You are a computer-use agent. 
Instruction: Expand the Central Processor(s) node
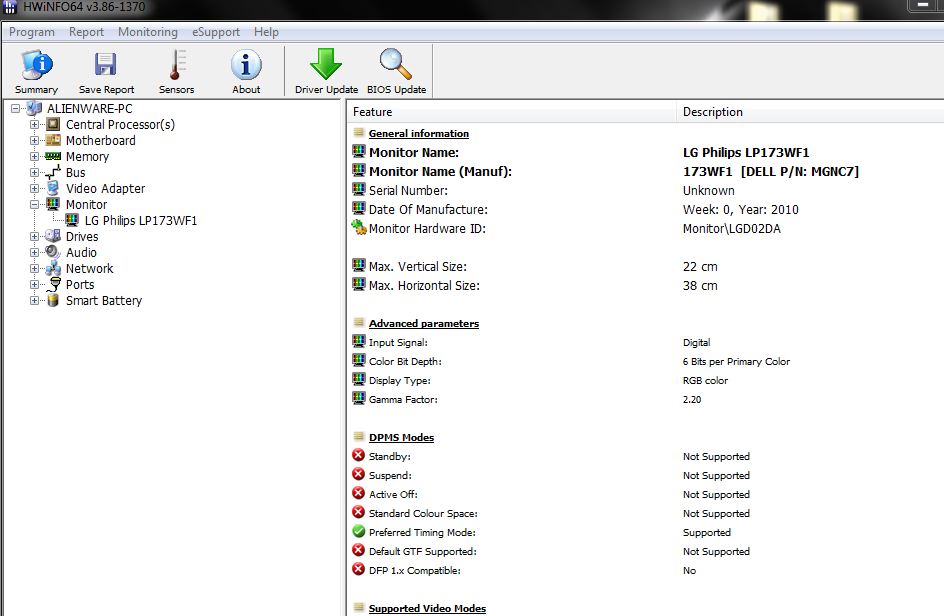coord(34,125)
